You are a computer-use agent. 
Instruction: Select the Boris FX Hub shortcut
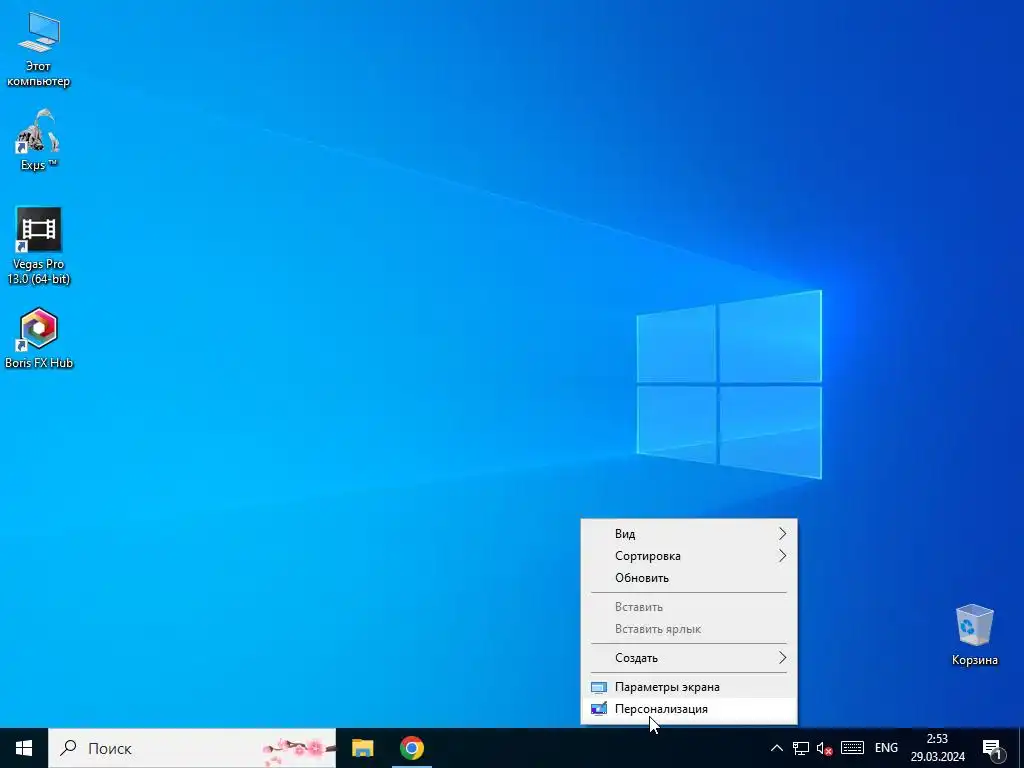(39, 338)
